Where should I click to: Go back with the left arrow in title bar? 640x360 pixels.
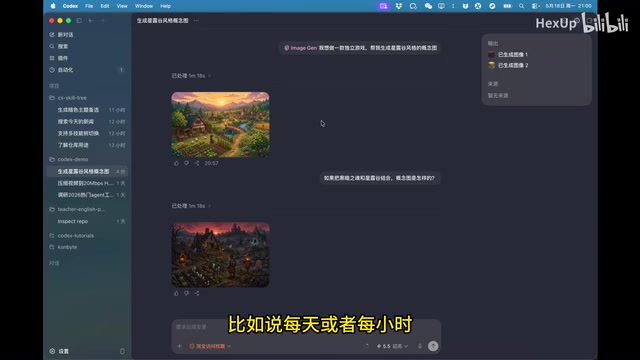[91, 20]
